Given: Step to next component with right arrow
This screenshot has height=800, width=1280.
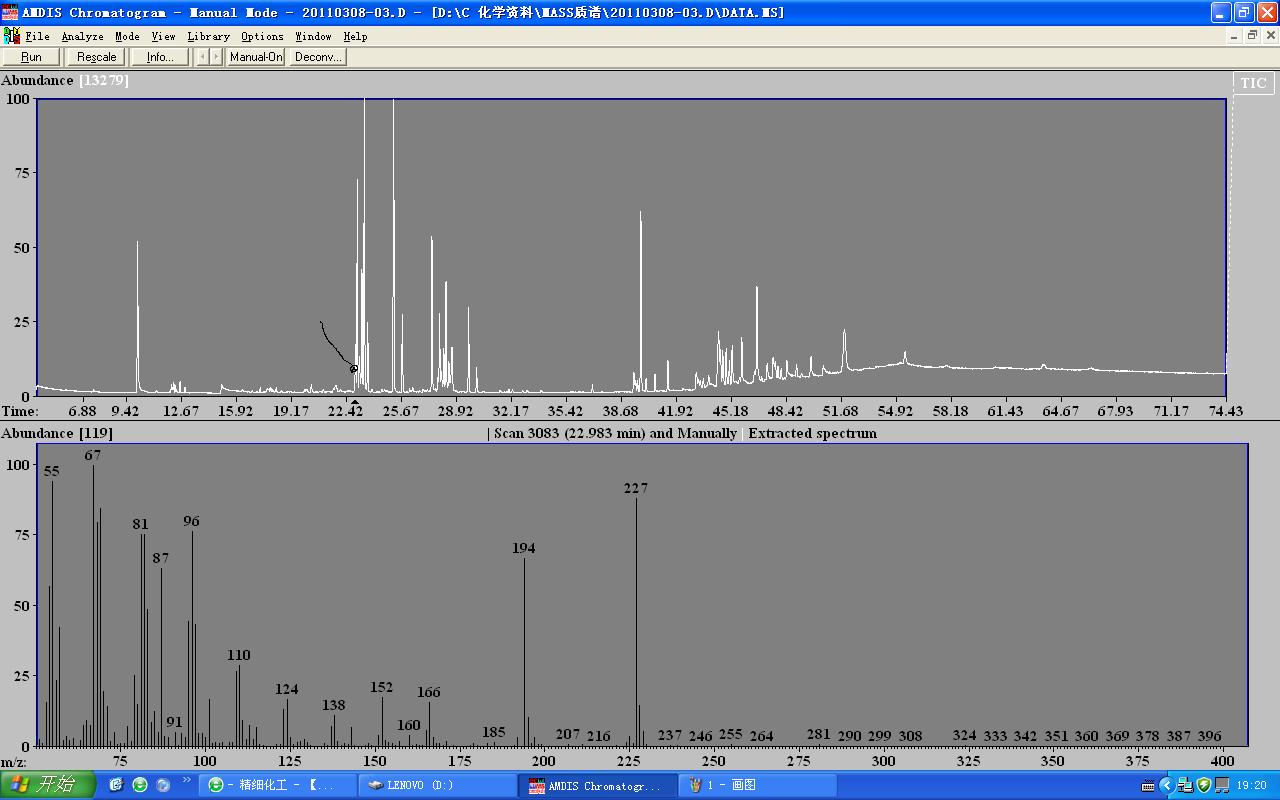Looking at the screenshot, I should click(x=216, y=57).
